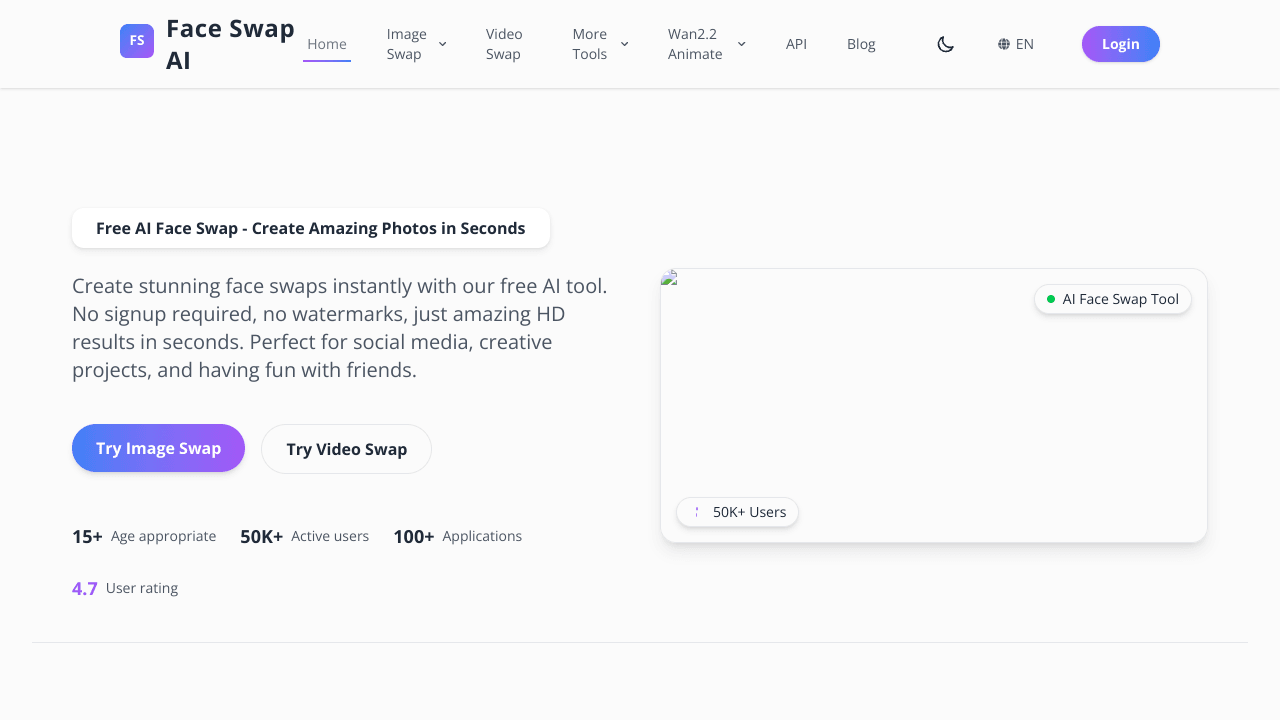Expand the Wan2.2 Animate dropdown chevron

click(x=741, y=44)
